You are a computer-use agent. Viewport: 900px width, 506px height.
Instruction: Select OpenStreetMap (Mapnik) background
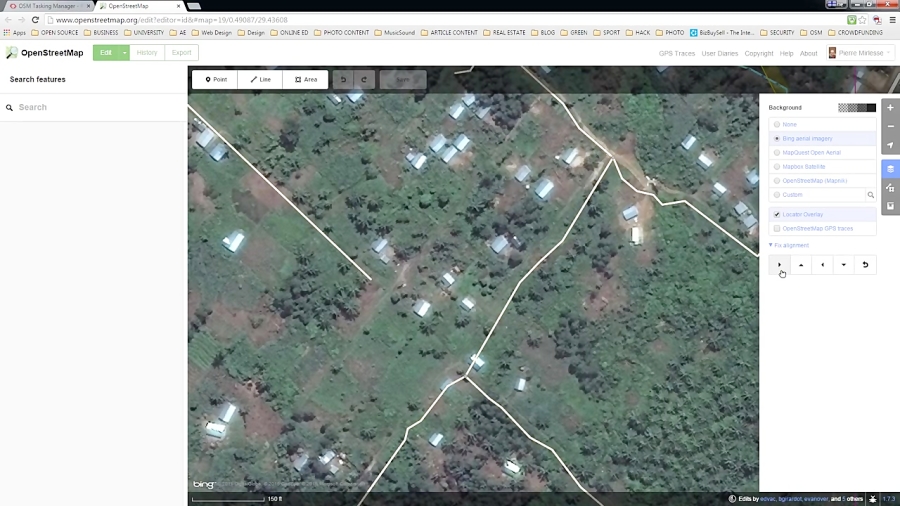823,181
